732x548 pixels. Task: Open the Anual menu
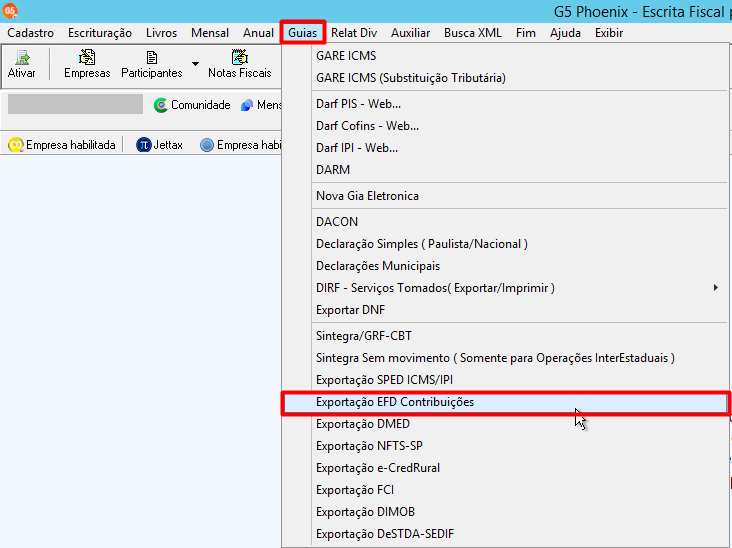tap(258, 33)
